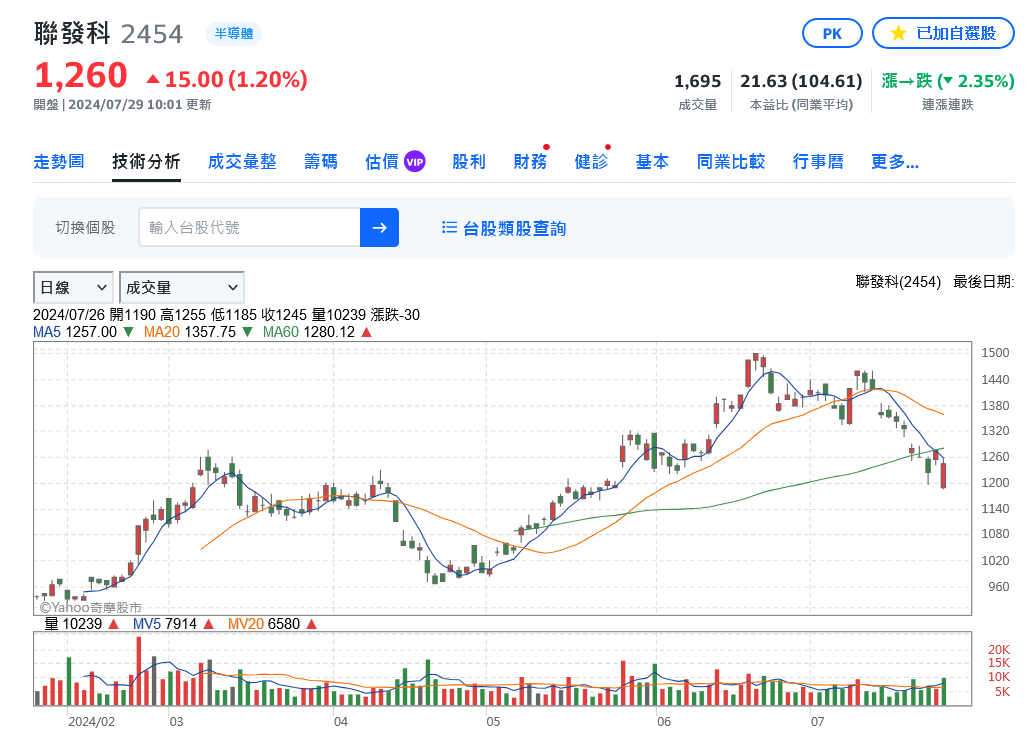
Task: Go to the 籌碼 tab
Action: [321, 161]
